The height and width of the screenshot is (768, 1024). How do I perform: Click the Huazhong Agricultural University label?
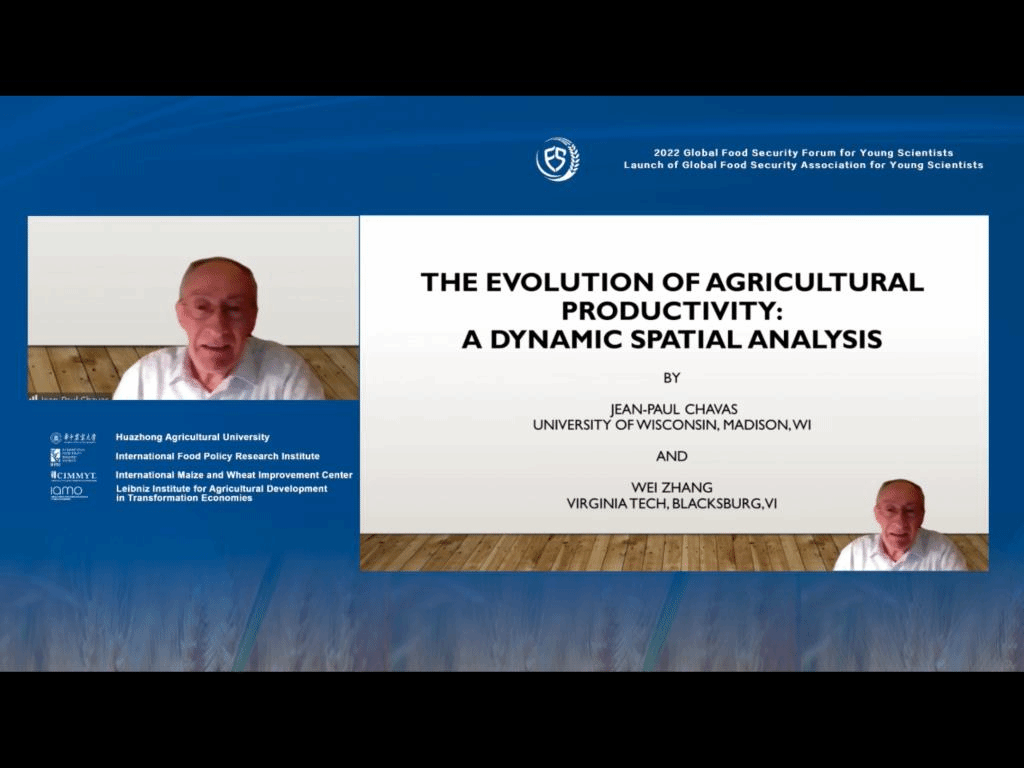tap(192, 438)
